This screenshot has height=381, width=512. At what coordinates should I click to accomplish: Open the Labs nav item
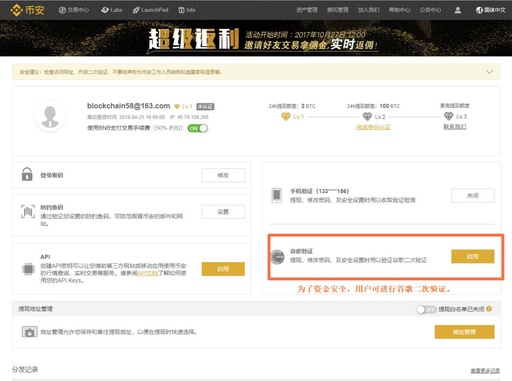point(112,10)
